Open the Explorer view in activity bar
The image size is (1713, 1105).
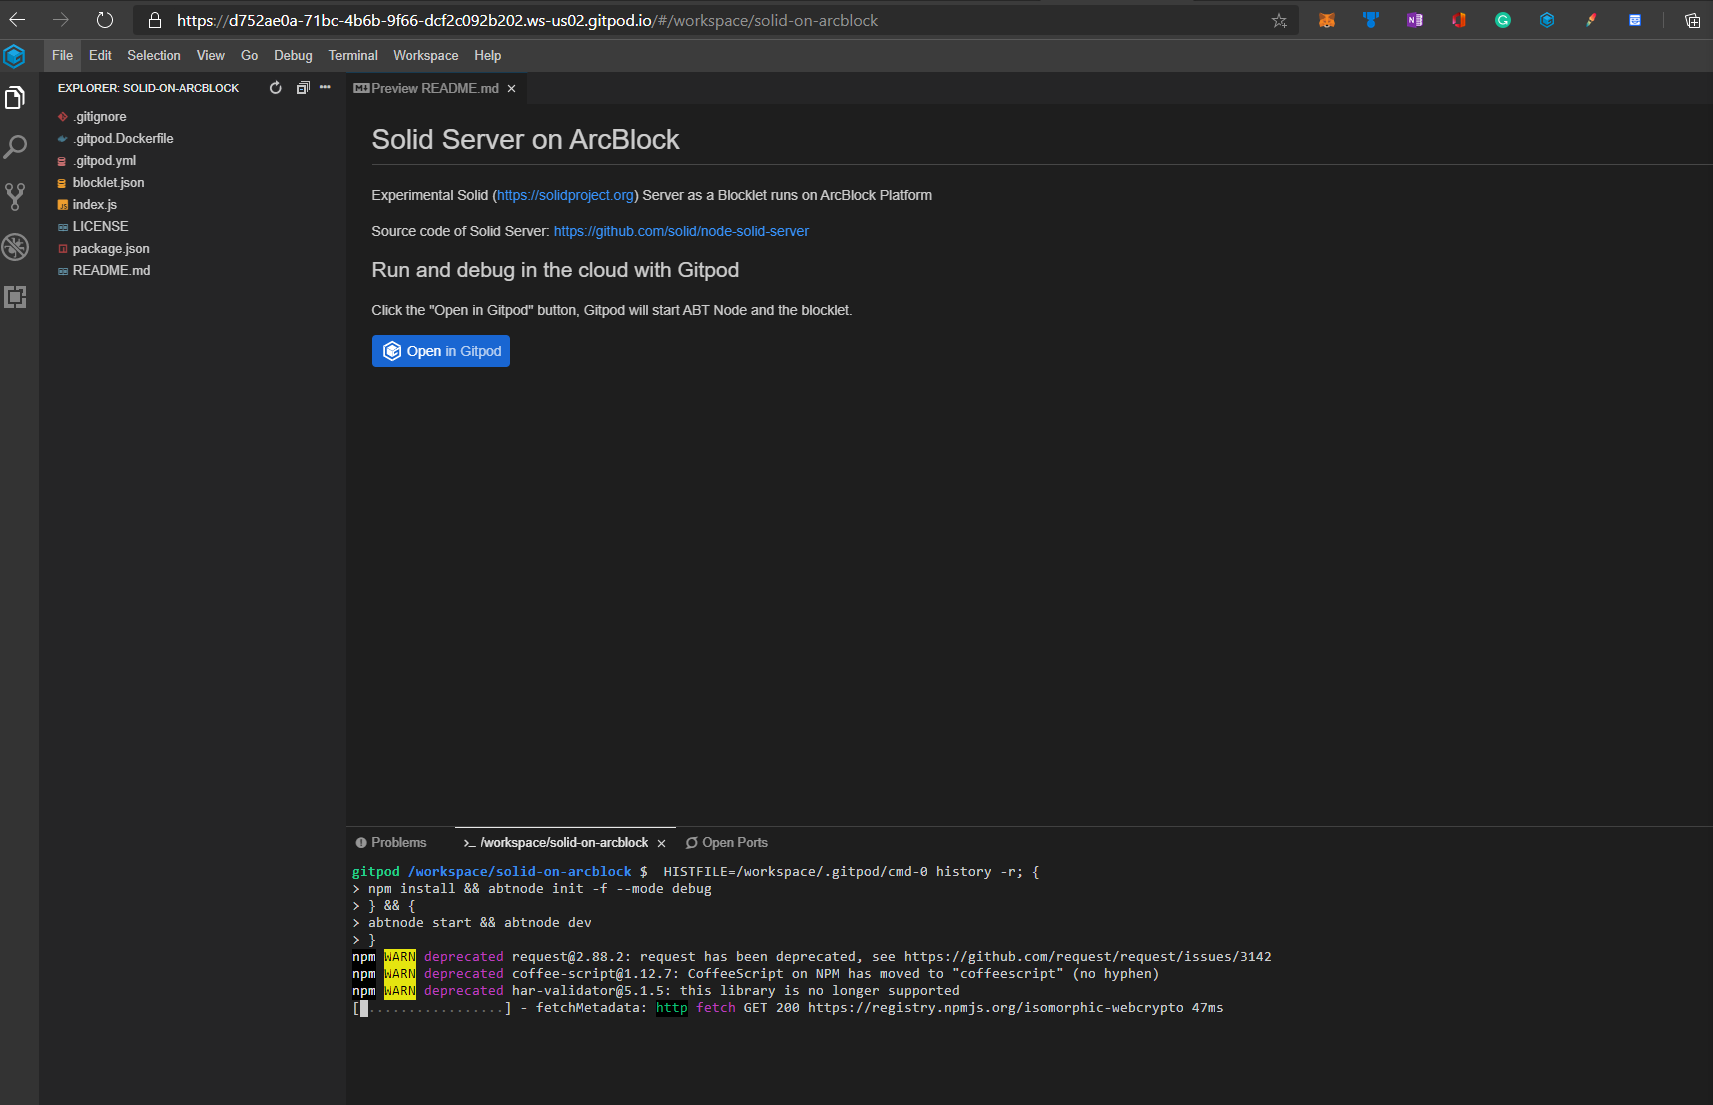coord(15,98)
